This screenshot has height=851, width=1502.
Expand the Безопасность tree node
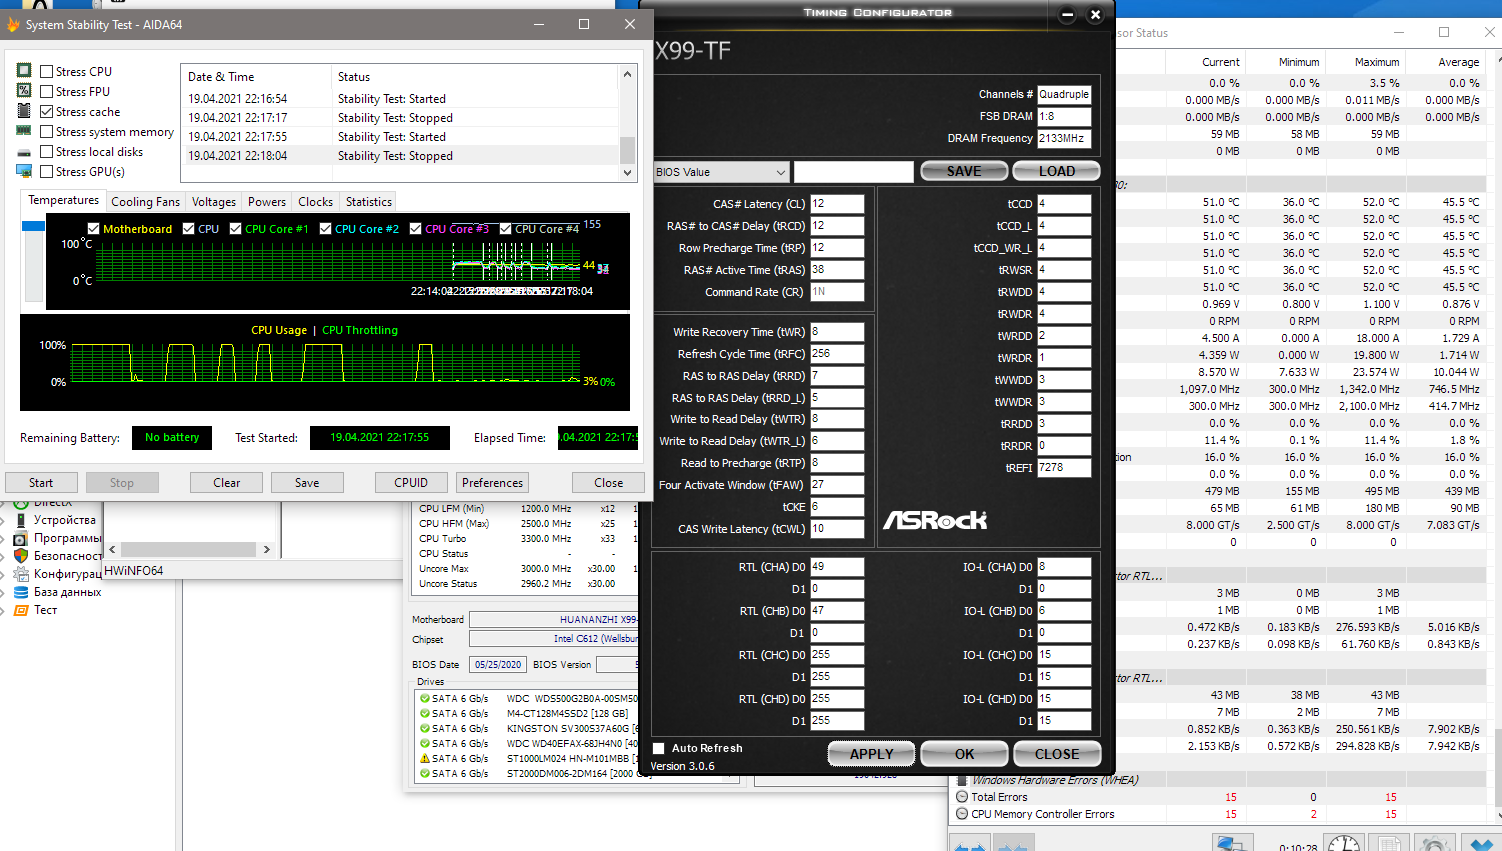(x=3, y=556)
